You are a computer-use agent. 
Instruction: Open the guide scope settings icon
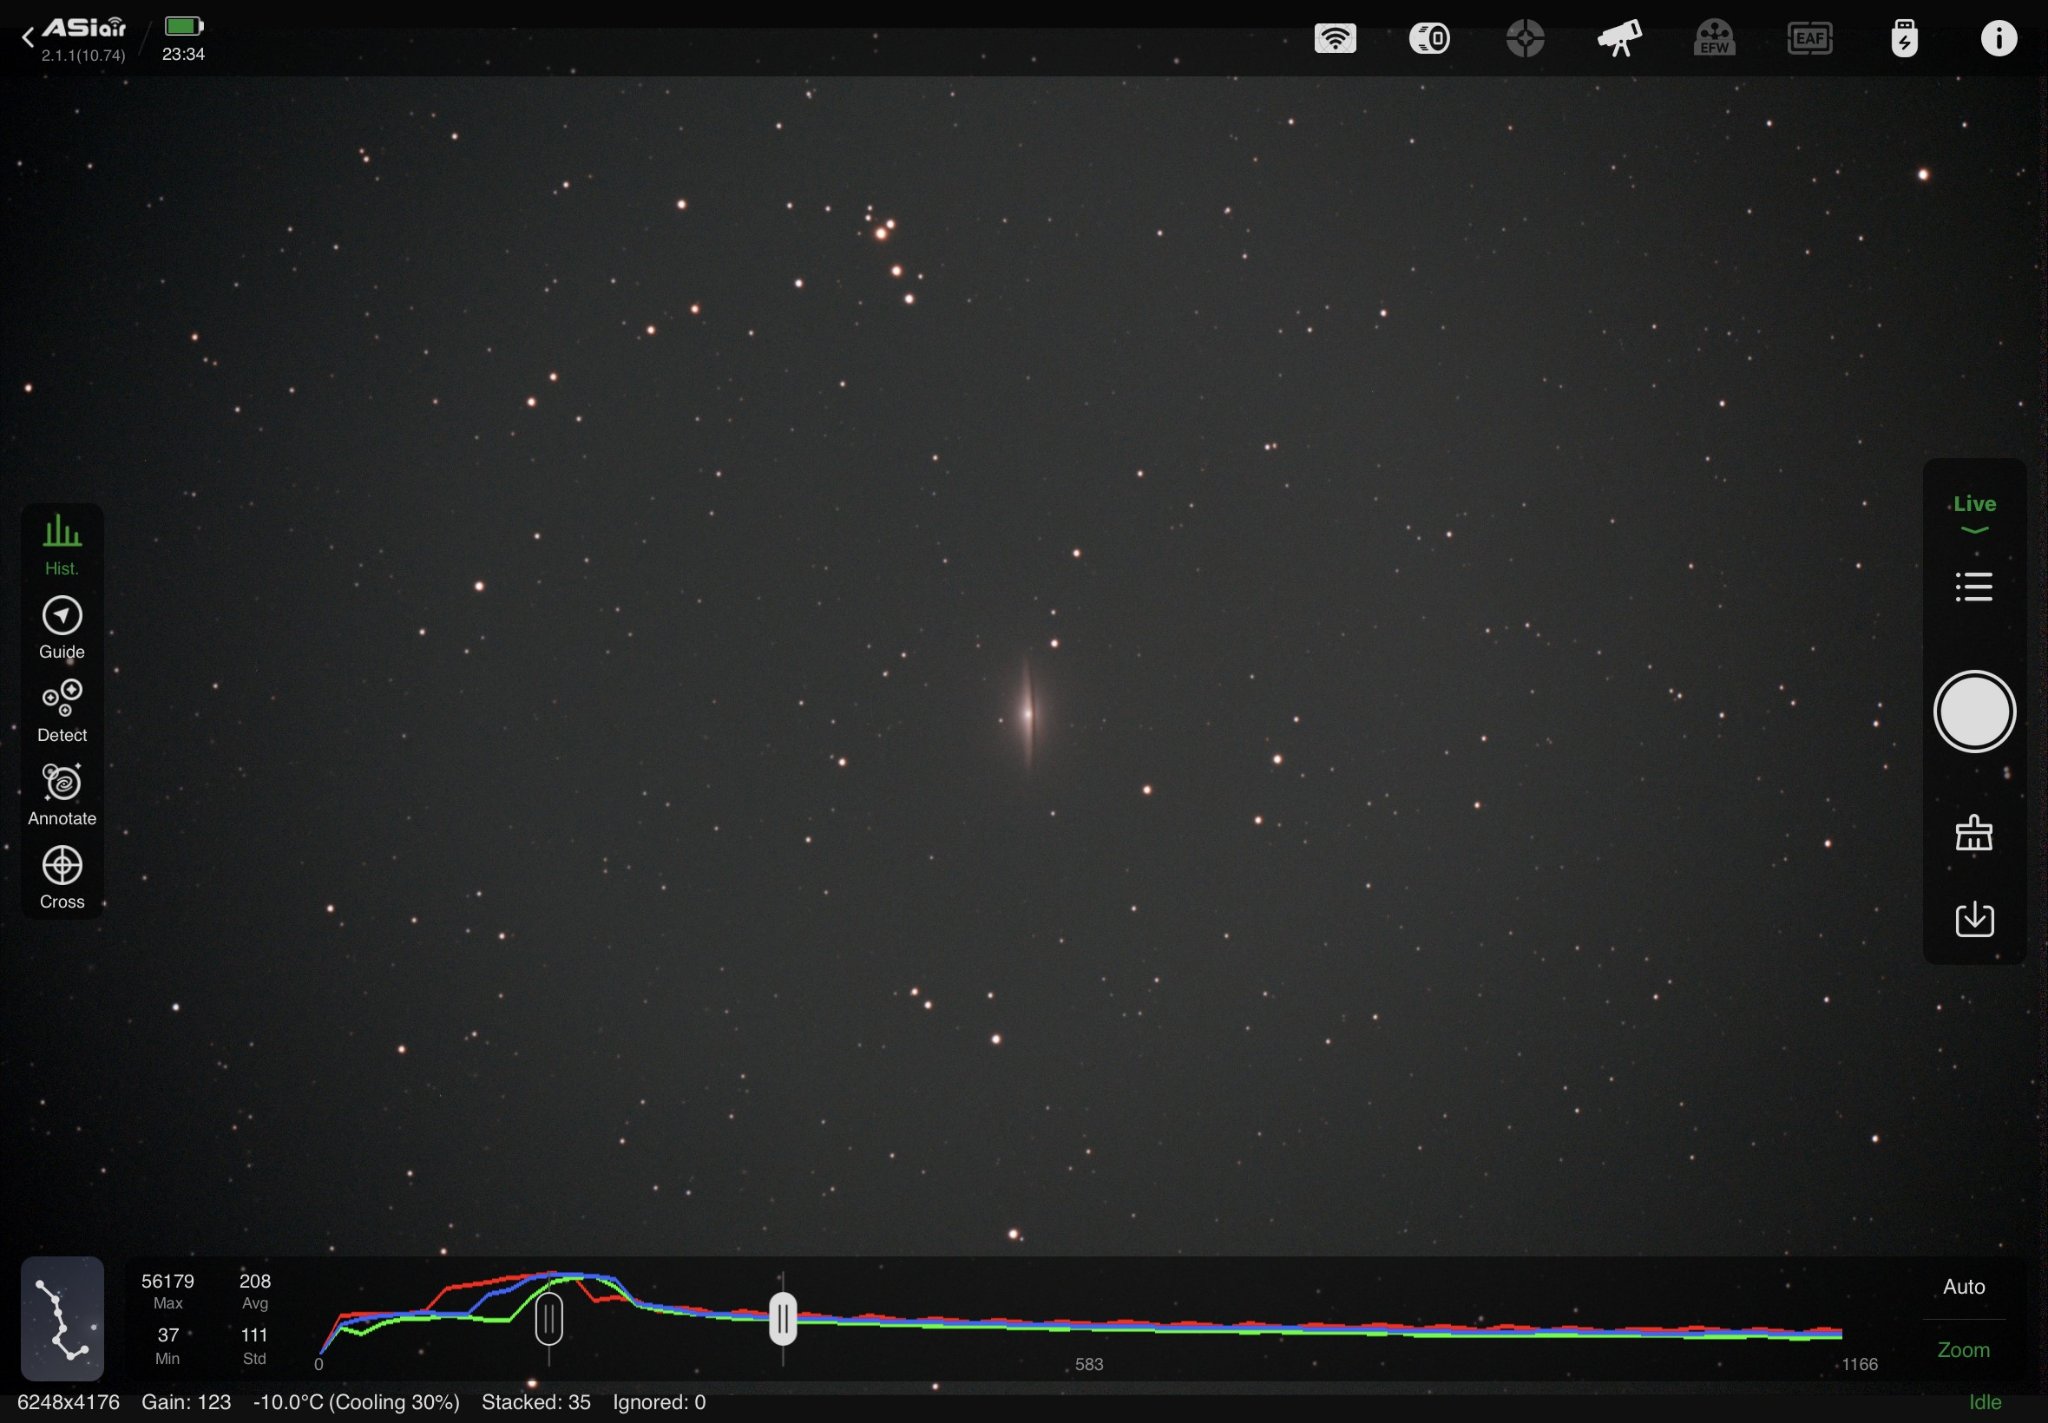1525,38
